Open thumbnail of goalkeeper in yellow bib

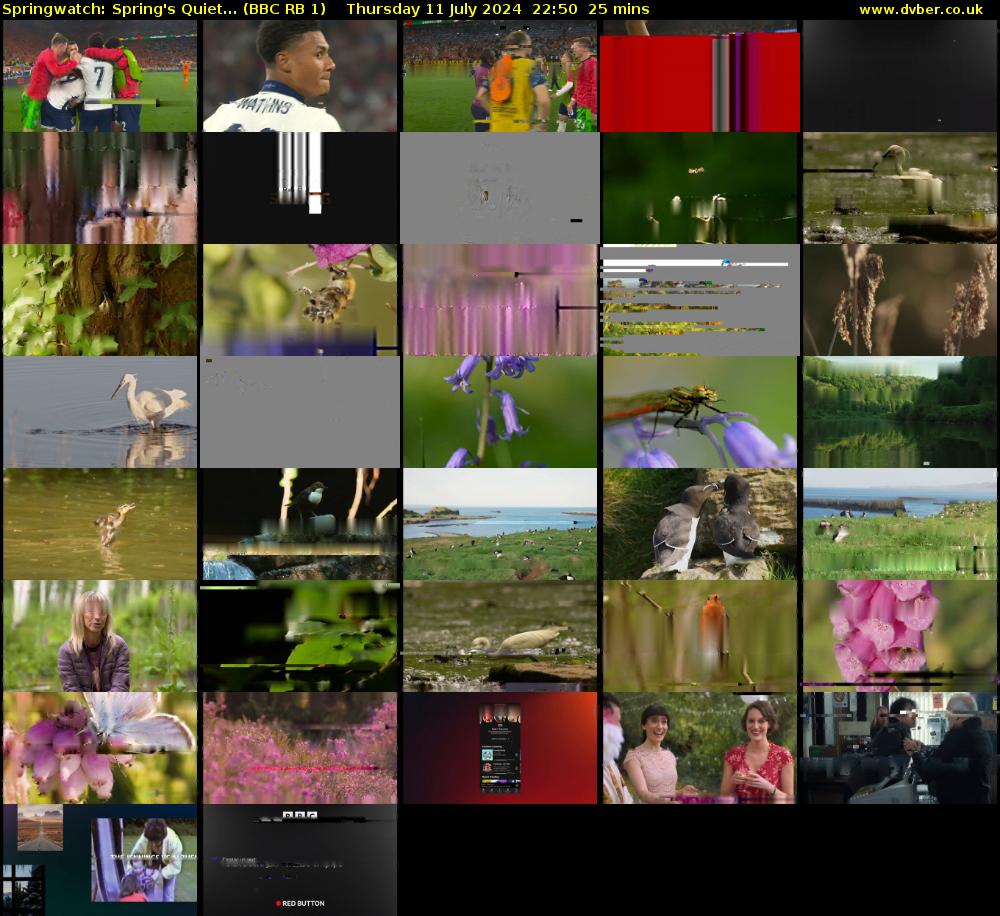tap(500, 76)
